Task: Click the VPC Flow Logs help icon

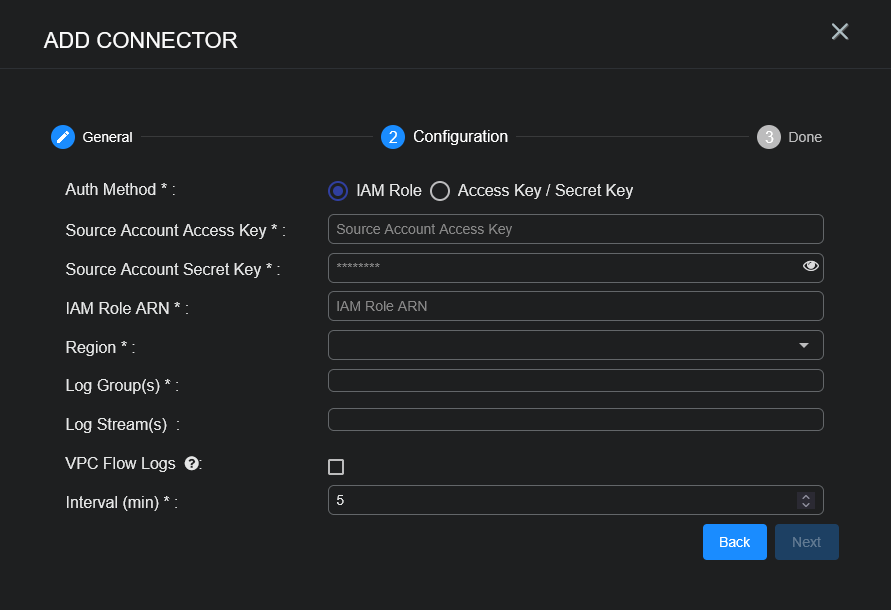Action: tap(192, 463)
